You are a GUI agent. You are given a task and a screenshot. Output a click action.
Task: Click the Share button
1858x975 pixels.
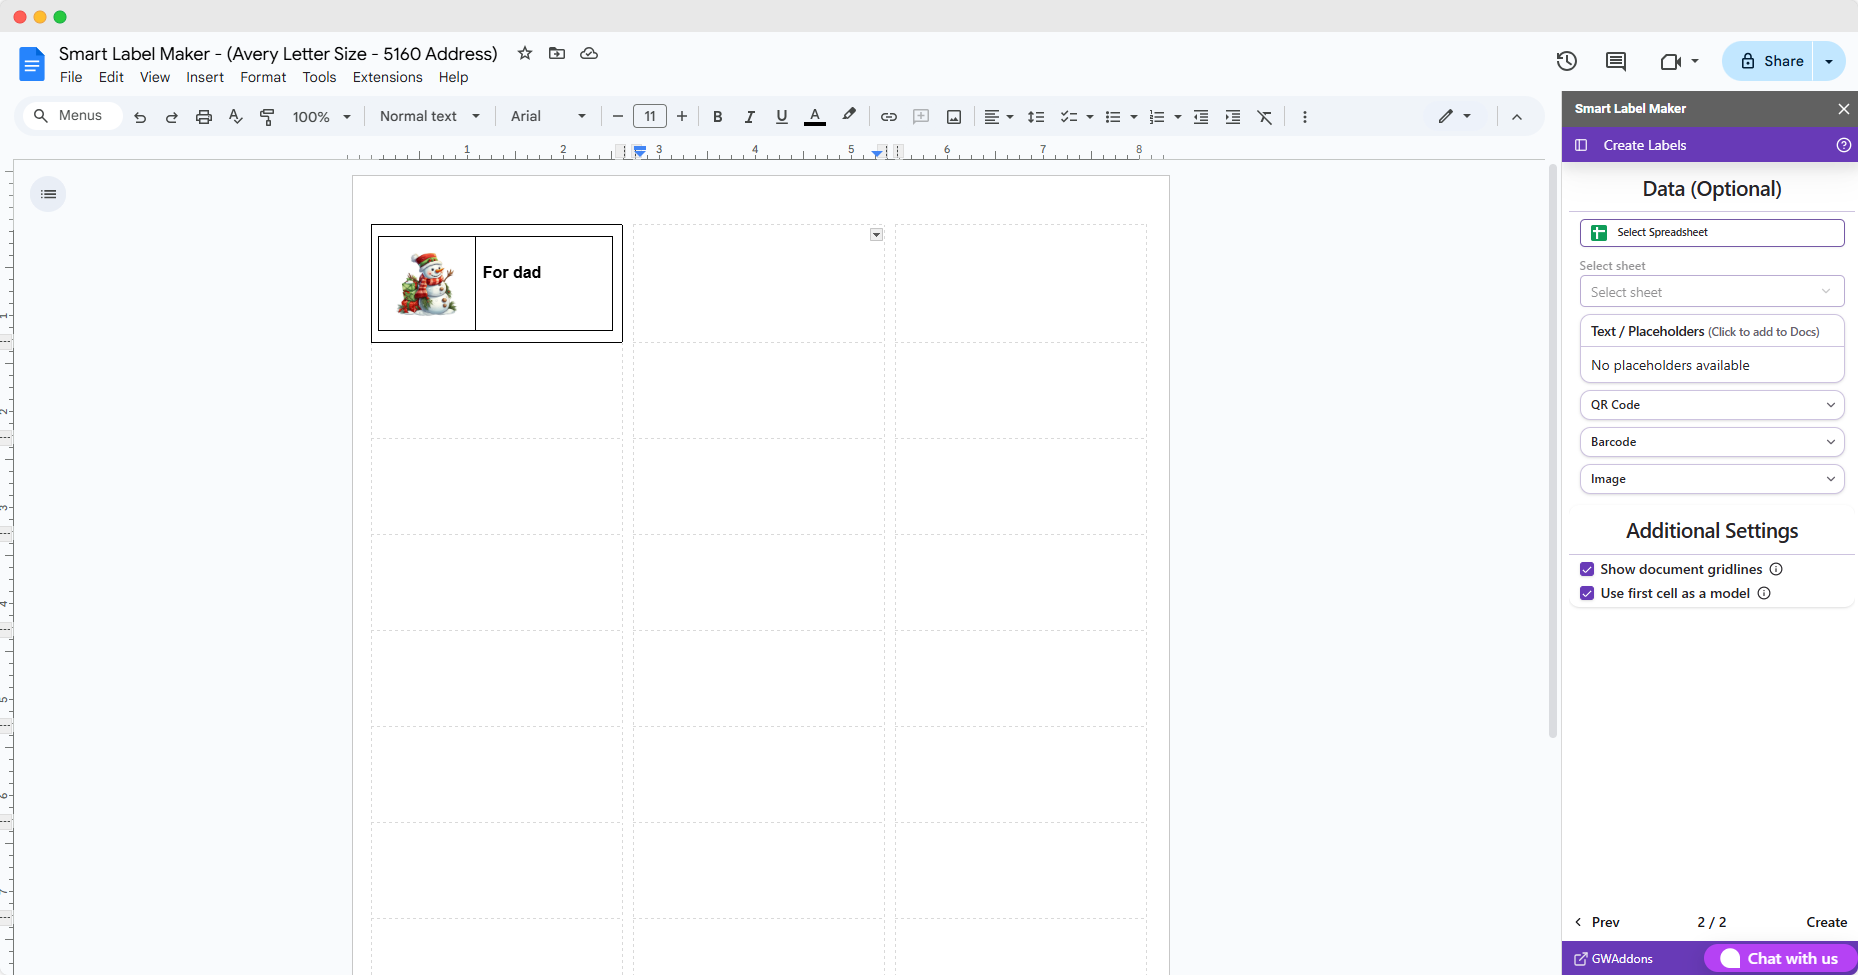point(1769,61)
